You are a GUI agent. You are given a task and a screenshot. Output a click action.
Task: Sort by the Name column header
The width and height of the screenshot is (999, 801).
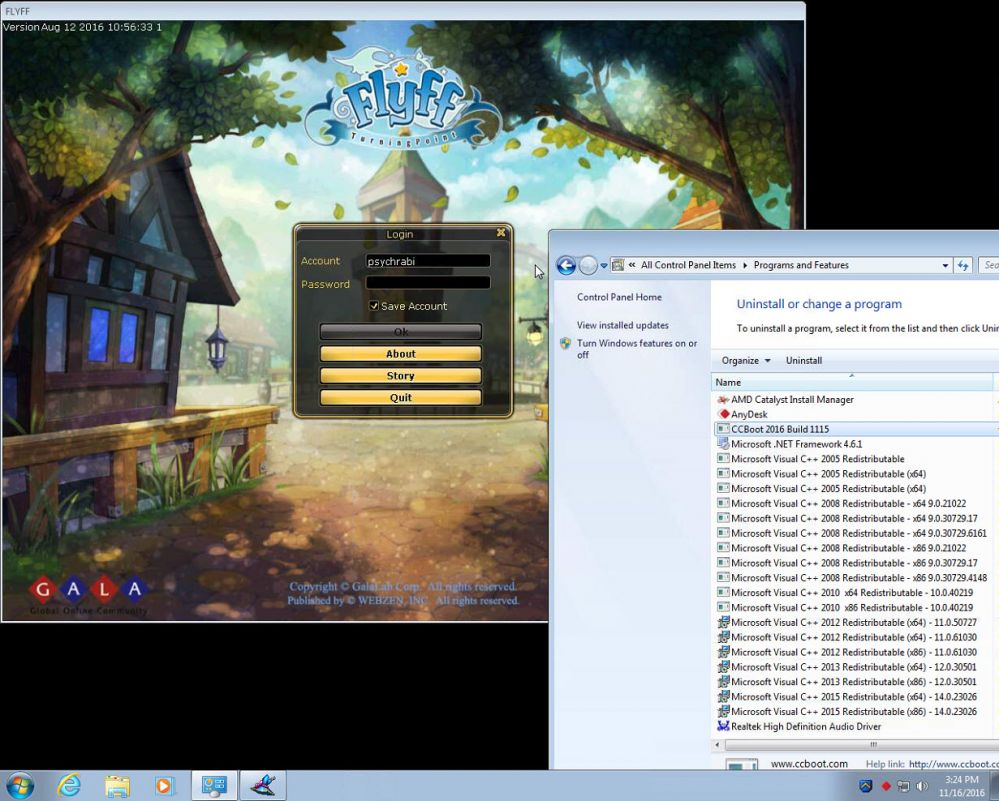tap(851, 382)
